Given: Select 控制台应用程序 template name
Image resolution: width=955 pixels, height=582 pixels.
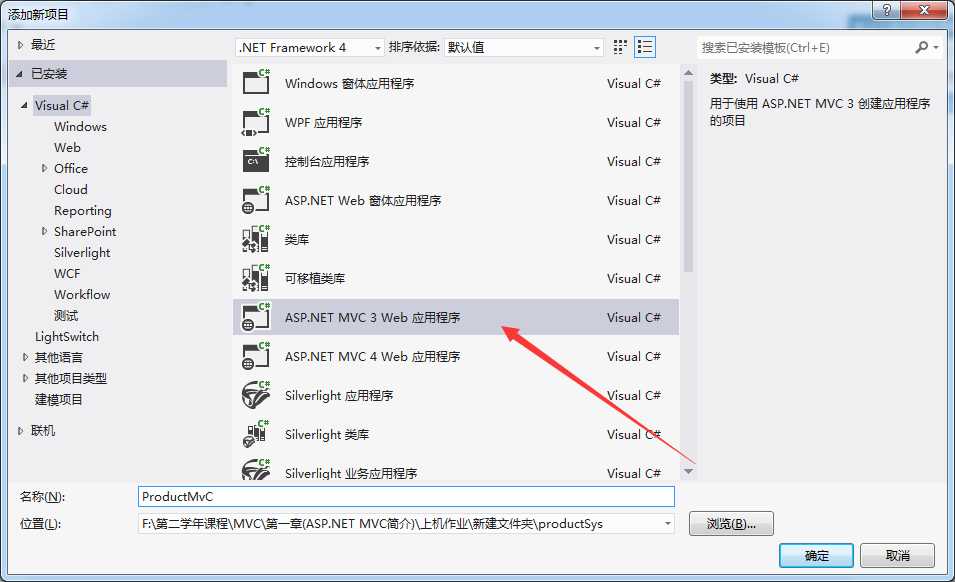Looking at the screenshot, I should pos(327,161).
